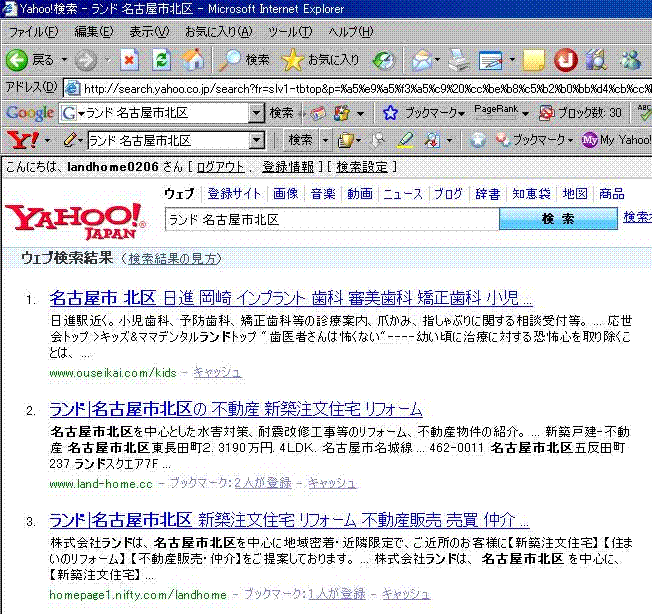This screenshot has width=652, height=614.
Task: Switch to the 画像 search tab
Action: [x=286, y=194]
